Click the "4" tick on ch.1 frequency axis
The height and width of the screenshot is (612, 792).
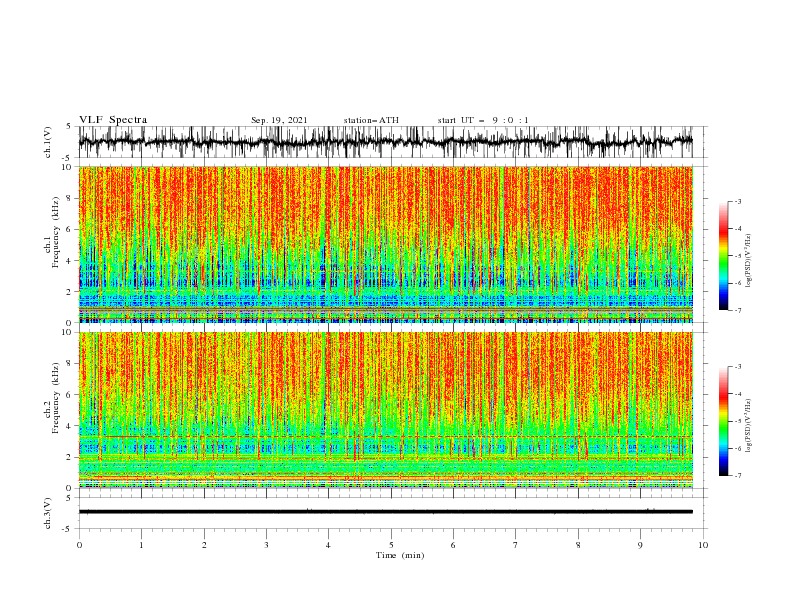coord(69,261)
